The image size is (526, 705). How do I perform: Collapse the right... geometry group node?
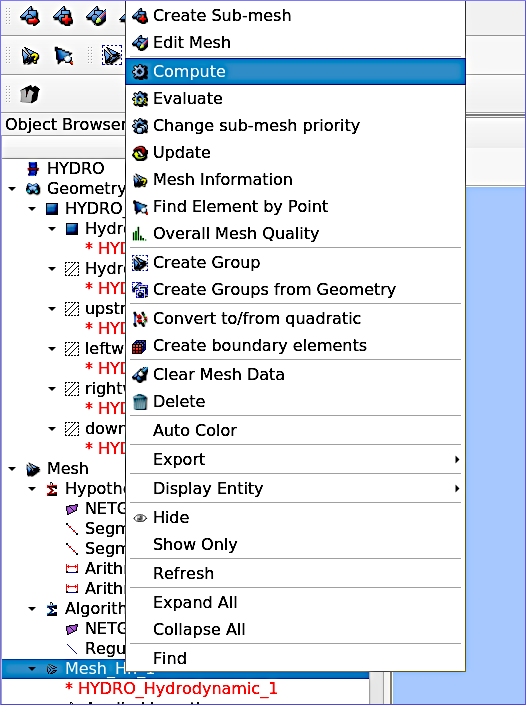[52, 388]
